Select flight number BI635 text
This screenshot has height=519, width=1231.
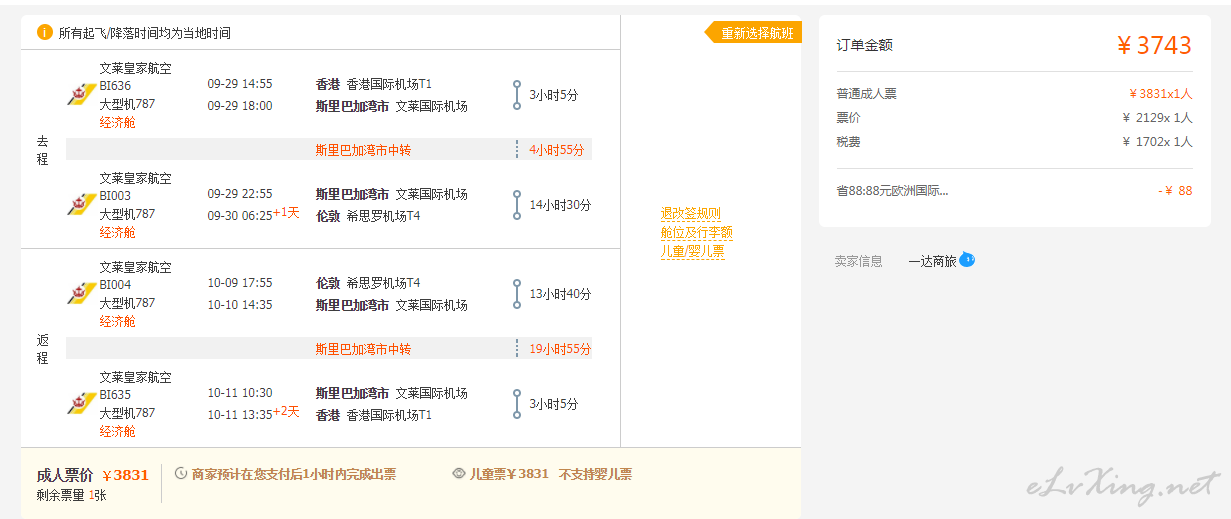[115, 395]
